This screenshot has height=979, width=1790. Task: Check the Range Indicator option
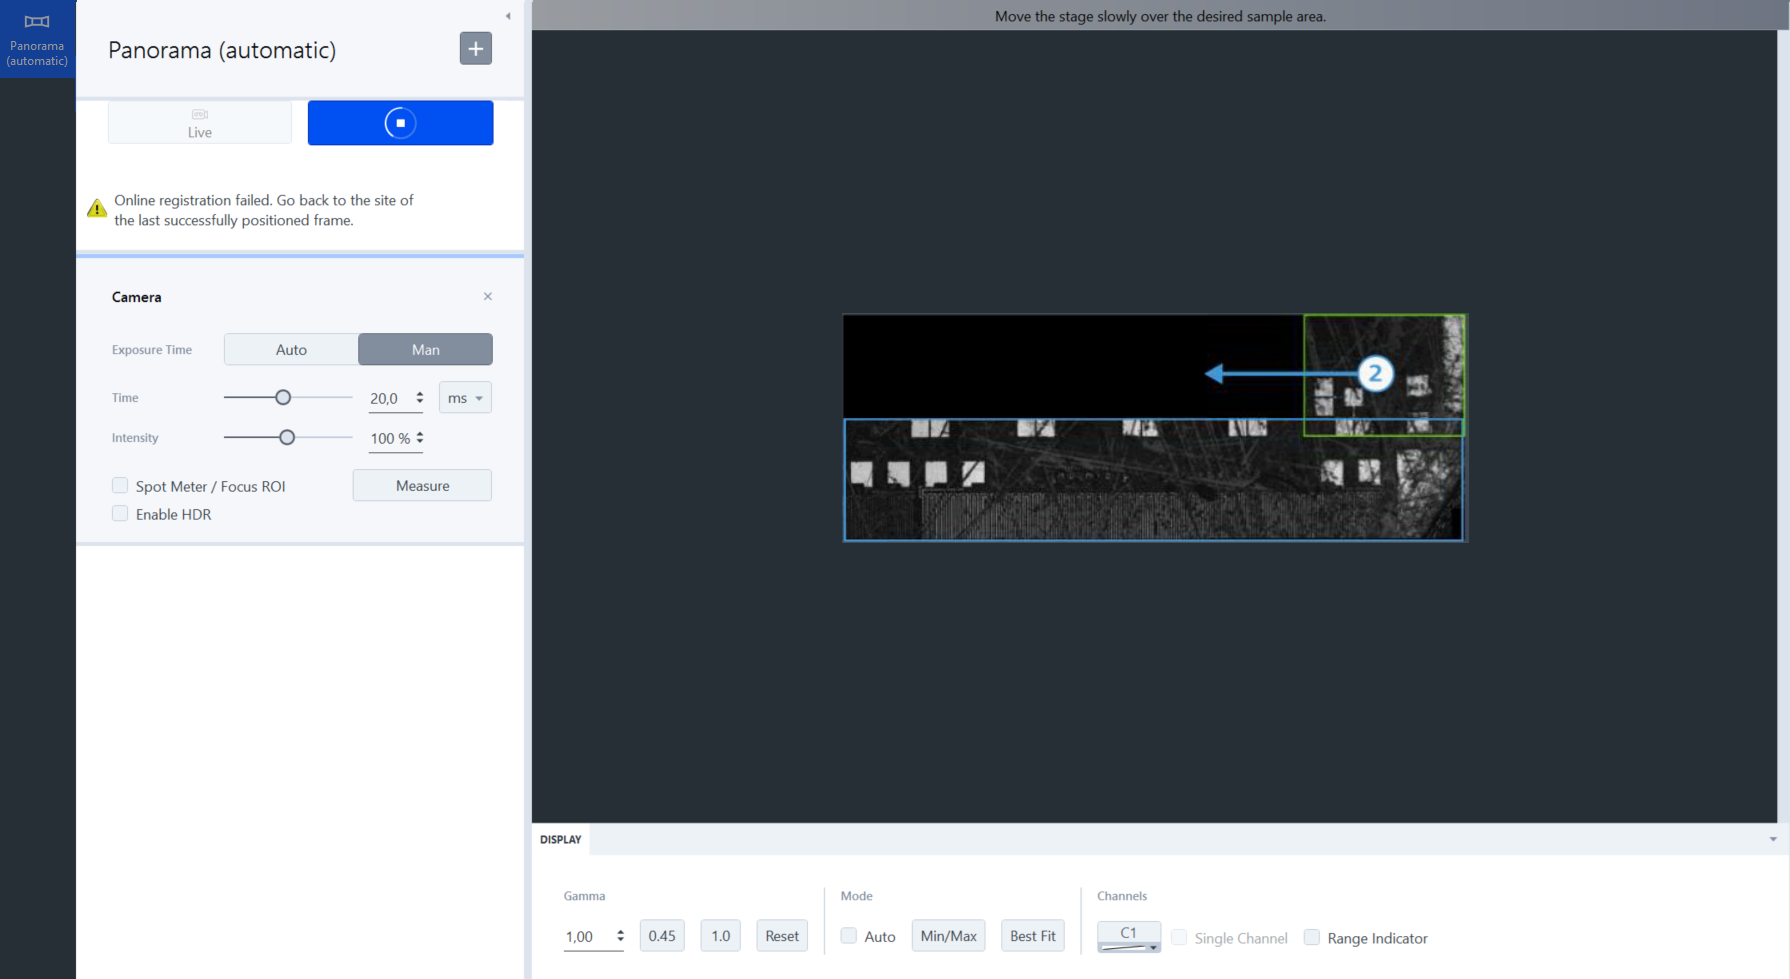[x=1311, y=937]
